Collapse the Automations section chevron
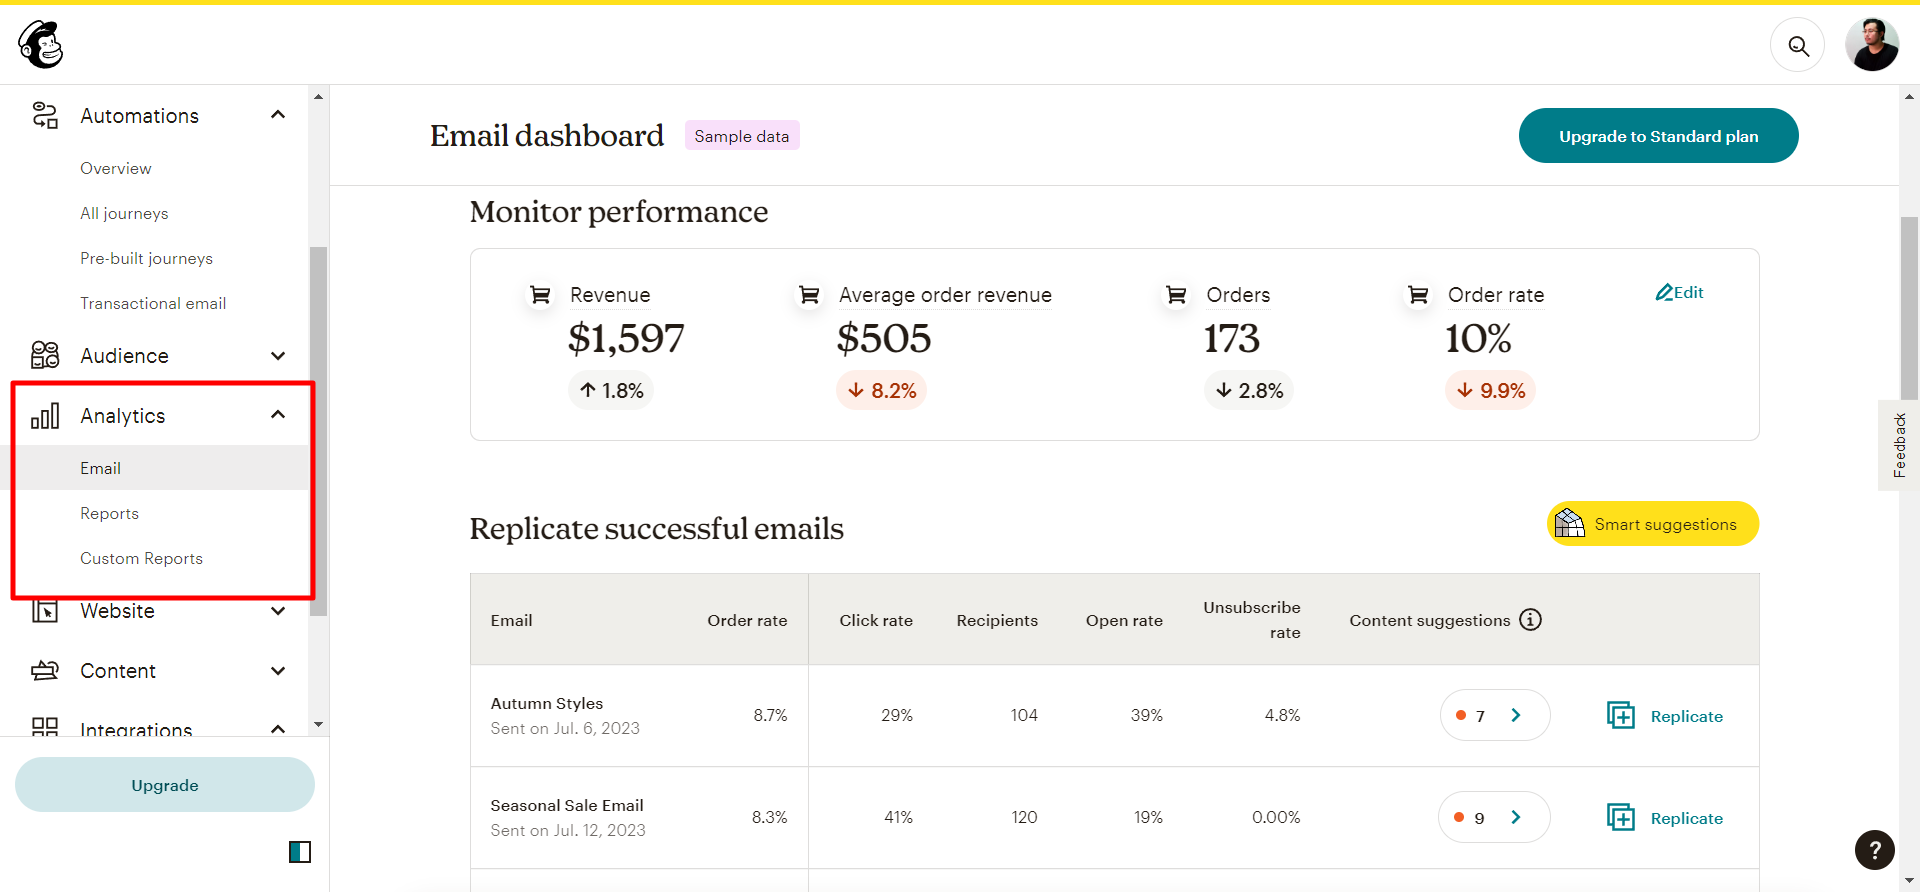 [x=278, y=115]
